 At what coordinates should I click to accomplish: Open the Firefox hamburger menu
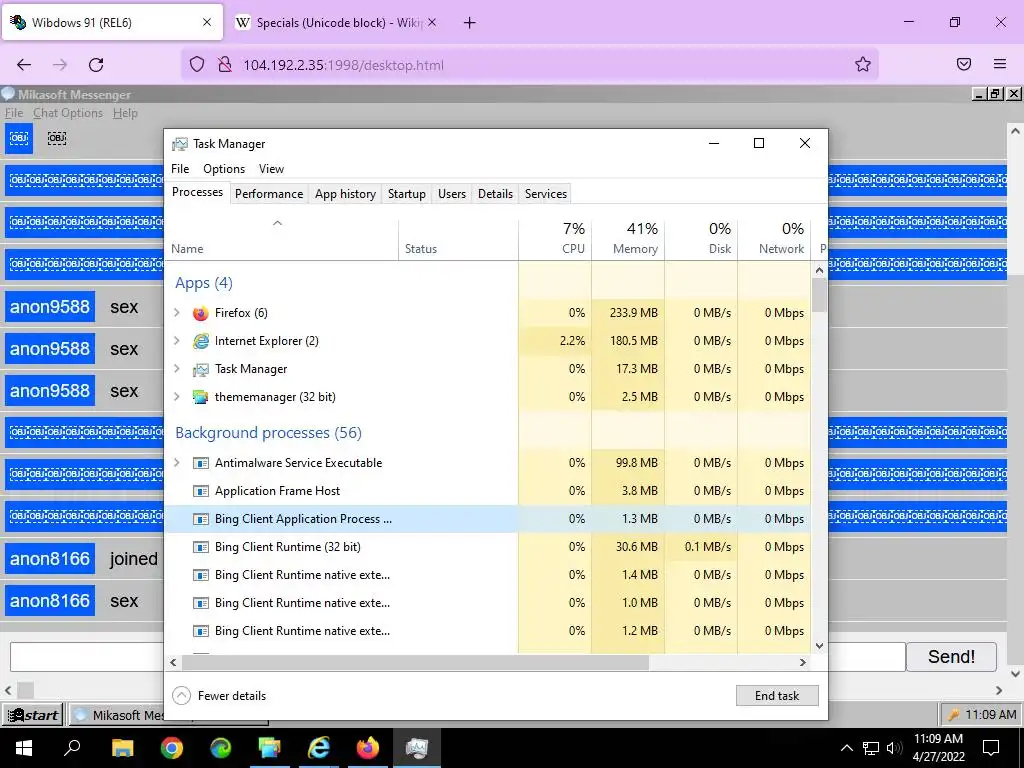1000,64
